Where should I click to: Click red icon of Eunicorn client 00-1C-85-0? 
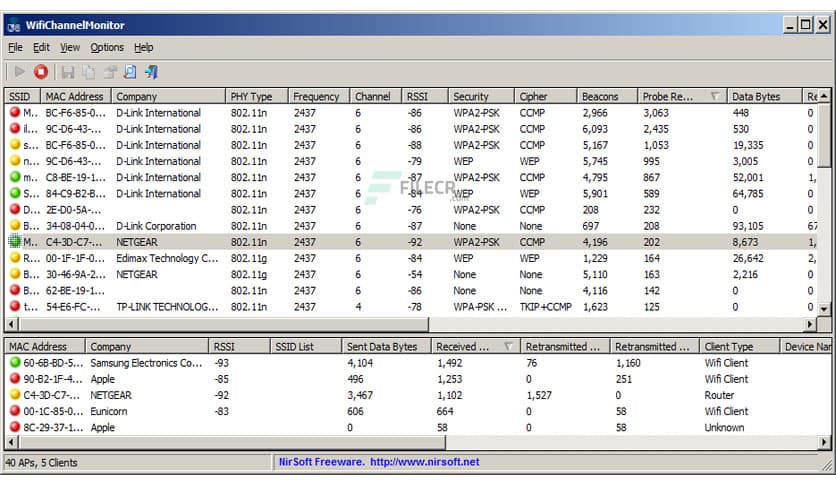point(15,410)
